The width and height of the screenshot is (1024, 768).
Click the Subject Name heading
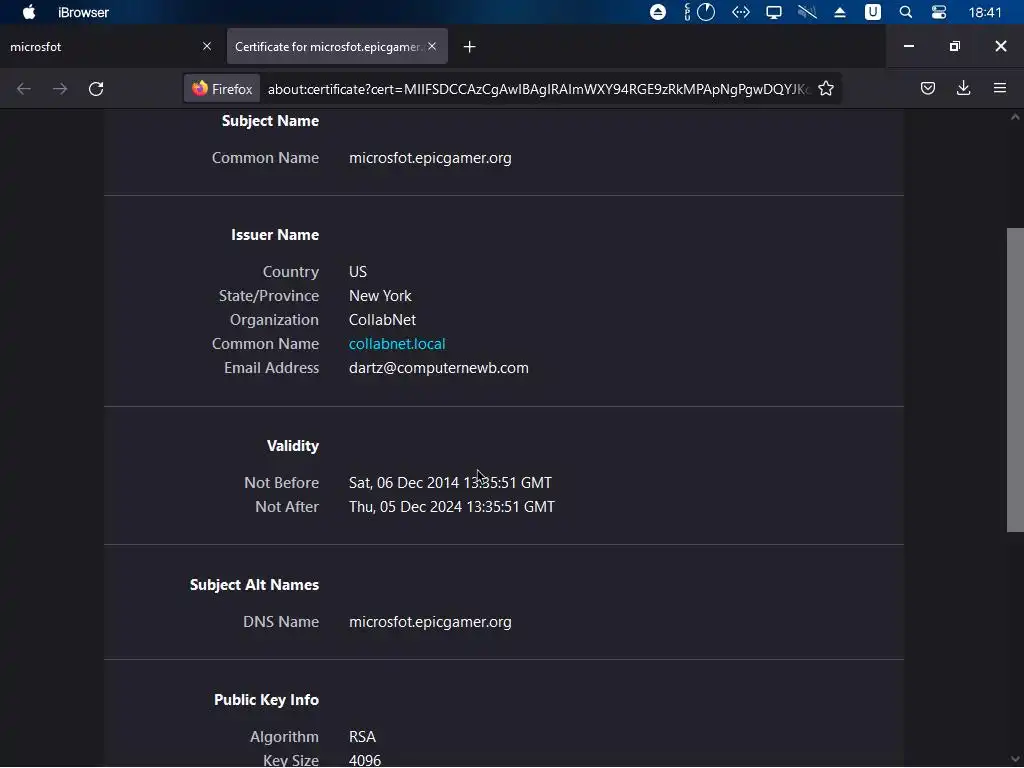pyautogui.click(x=270, y=121)
